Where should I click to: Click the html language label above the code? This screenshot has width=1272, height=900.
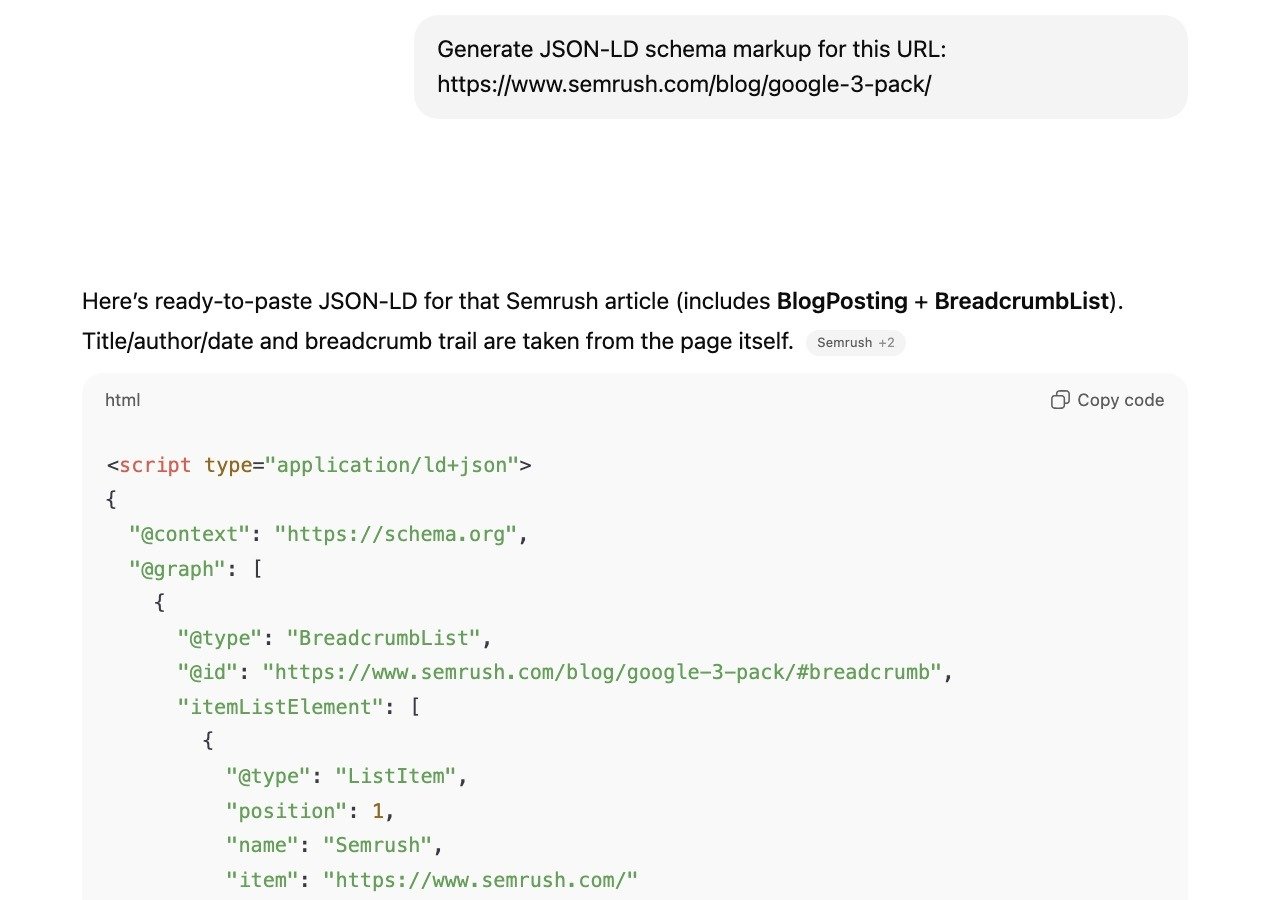pyautogui.click(x=122, y=399)
